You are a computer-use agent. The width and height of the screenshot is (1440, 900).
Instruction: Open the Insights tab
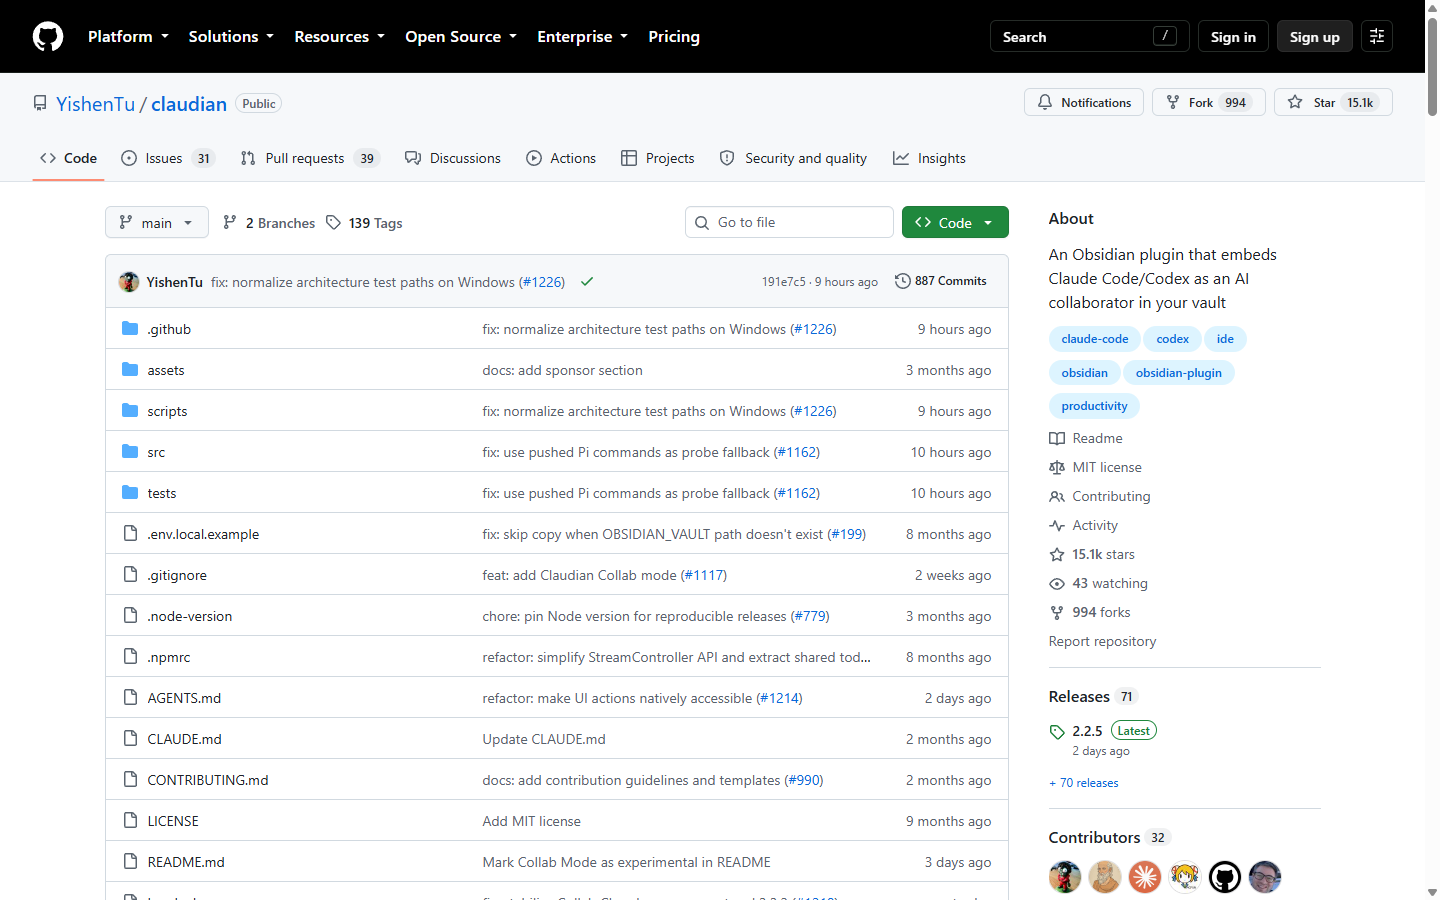(929, 158)
